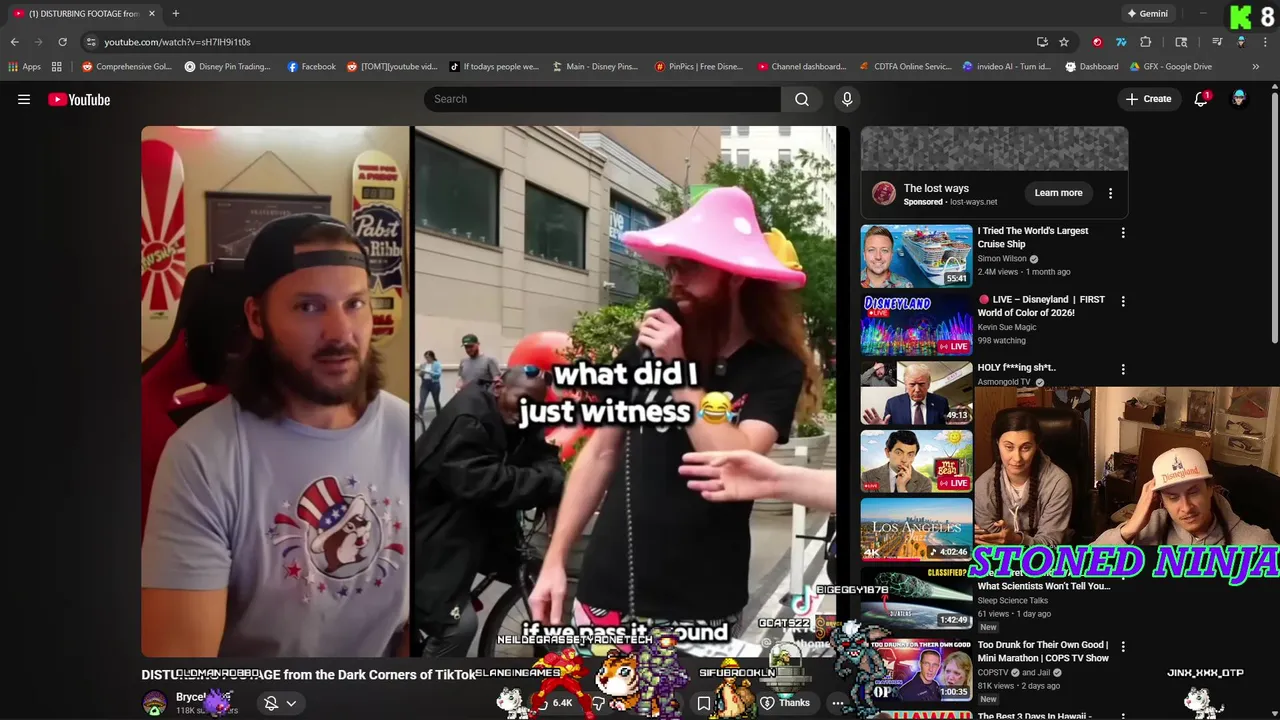The image size is (1280, 720).
Task: Open options for The lost ways ad
Action: 1110,193
